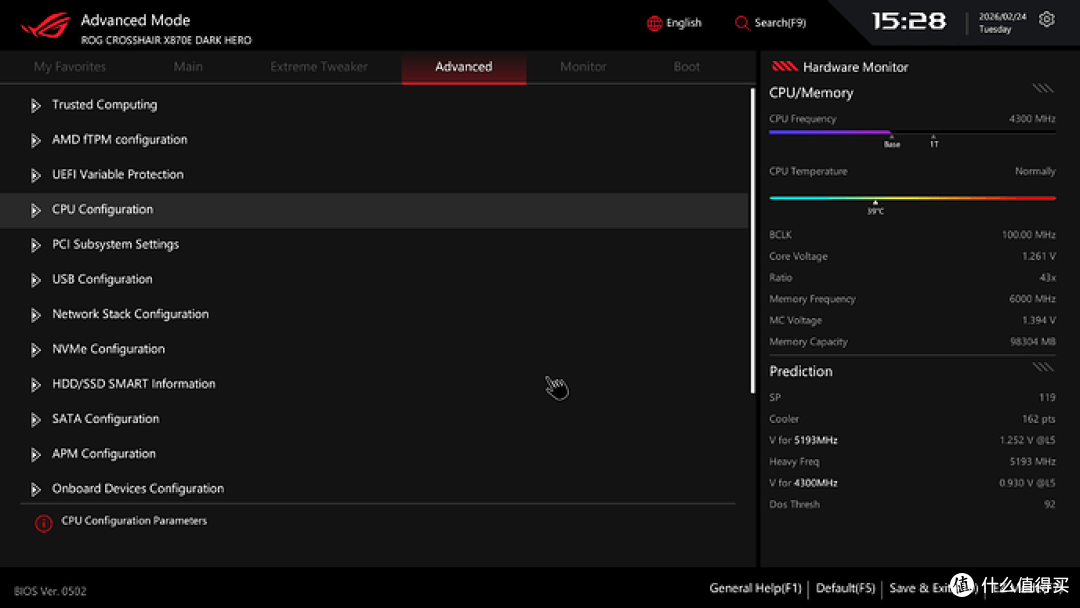This screenshot has width=1080, height=608.
Task: Expand Onboard Devices Configuration arrow
Action: 36,490
